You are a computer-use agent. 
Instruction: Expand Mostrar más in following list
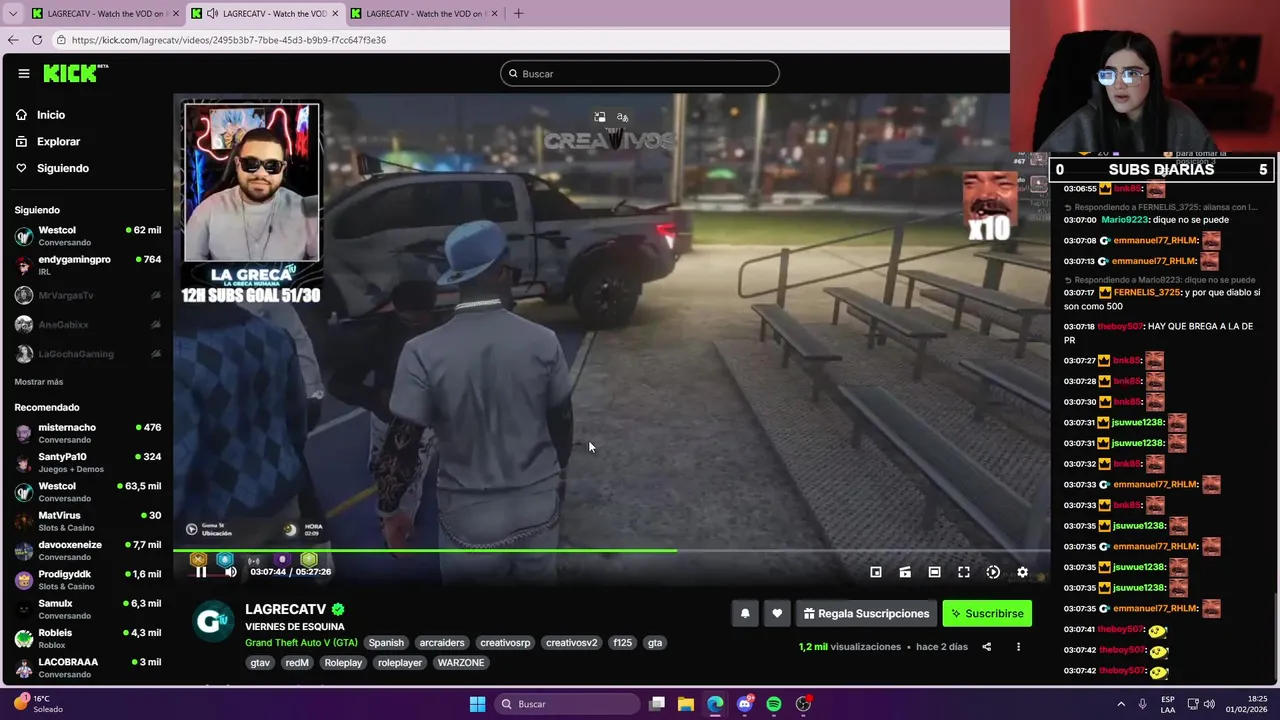tap(39, 382)
